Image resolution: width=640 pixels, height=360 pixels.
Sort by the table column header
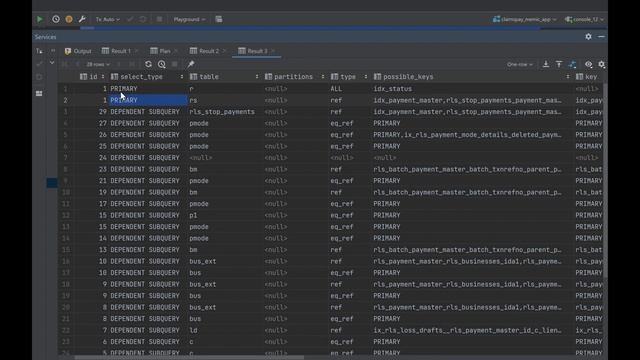coord(224,77)
